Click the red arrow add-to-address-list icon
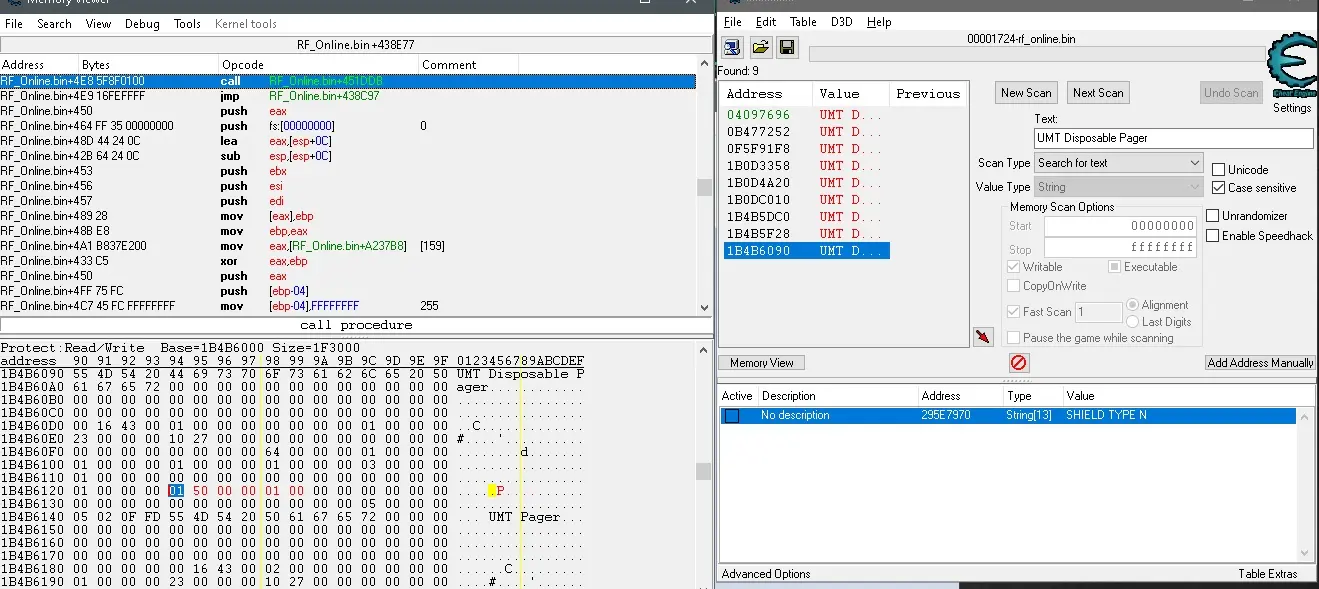This screenshot has height=589, width=1319. pyautogui.click(x=983, y=337)
